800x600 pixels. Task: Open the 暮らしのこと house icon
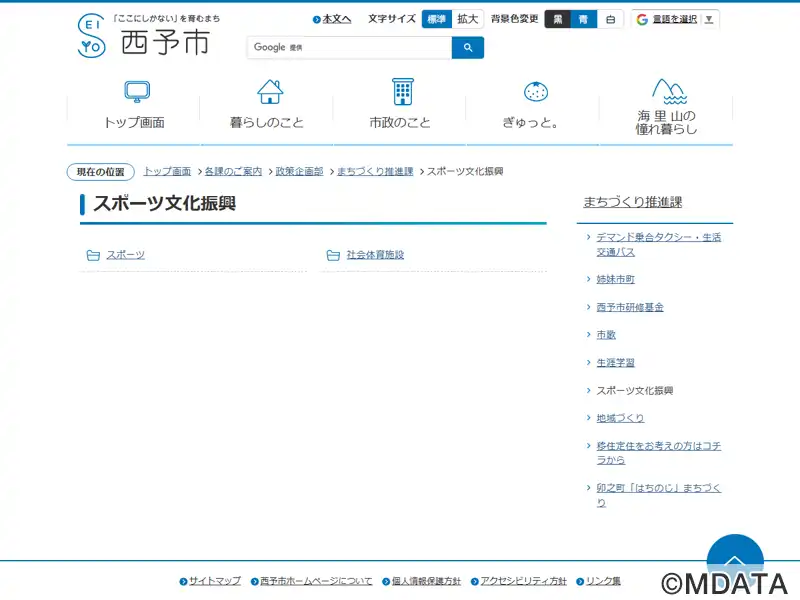269,92
